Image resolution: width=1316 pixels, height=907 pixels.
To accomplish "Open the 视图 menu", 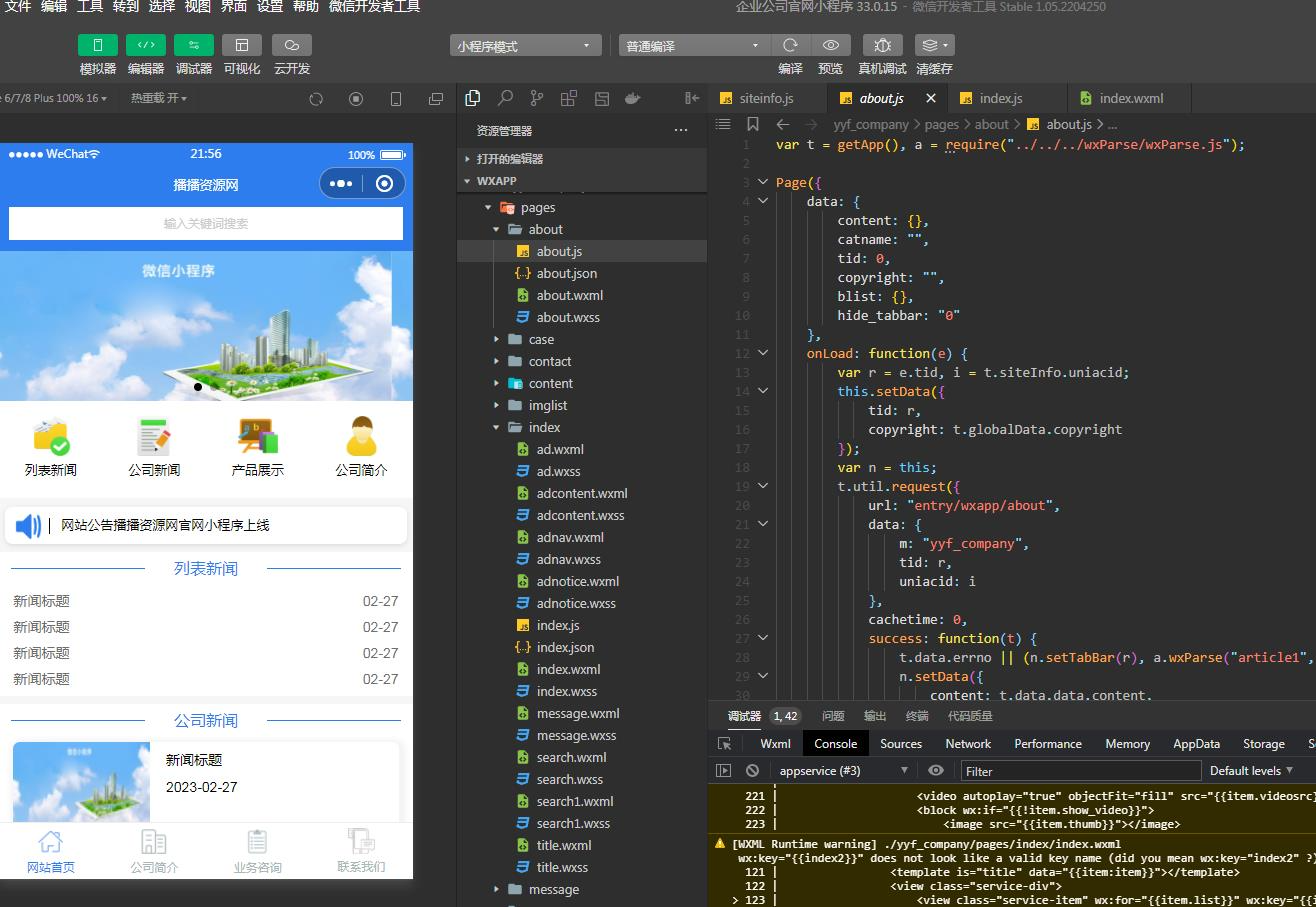I will coord(198,7).
